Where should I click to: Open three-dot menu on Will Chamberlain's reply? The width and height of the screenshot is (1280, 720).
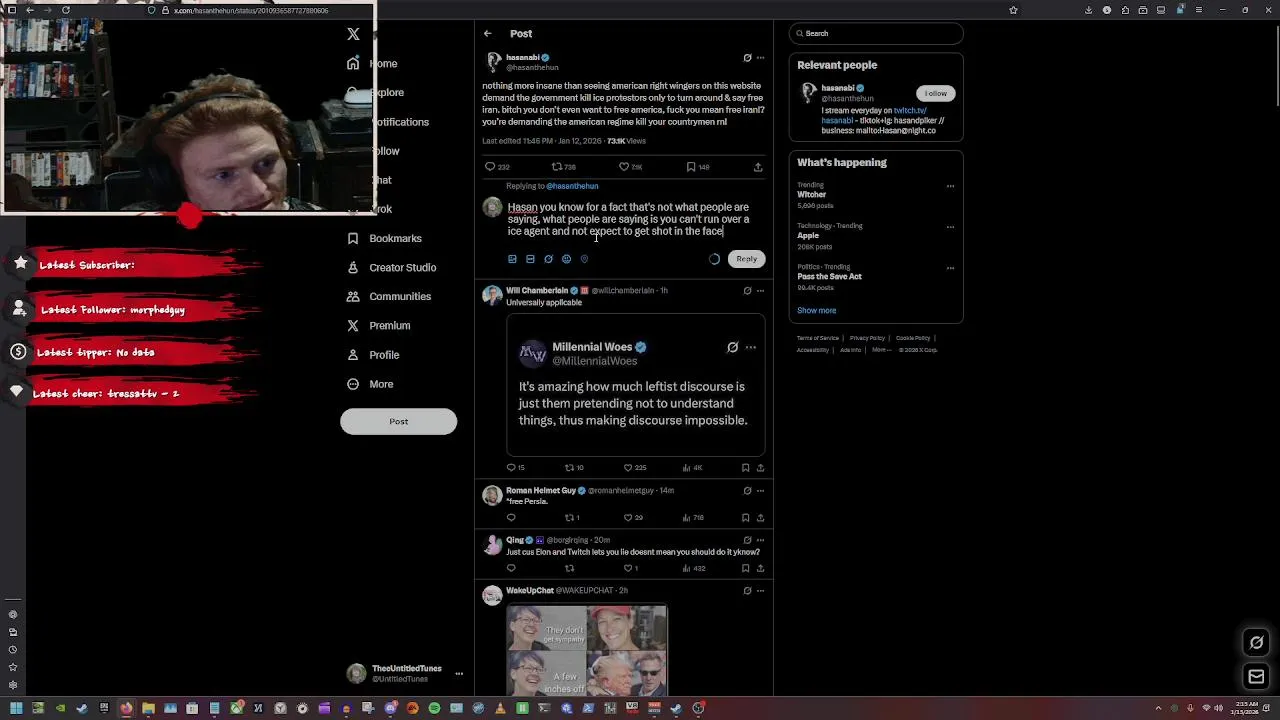(x=761, y=291)
